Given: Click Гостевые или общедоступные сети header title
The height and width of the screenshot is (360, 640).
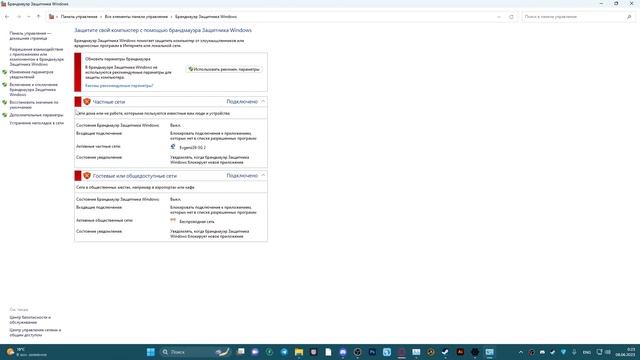Looking at the screenshot, I should coord(135,176).
